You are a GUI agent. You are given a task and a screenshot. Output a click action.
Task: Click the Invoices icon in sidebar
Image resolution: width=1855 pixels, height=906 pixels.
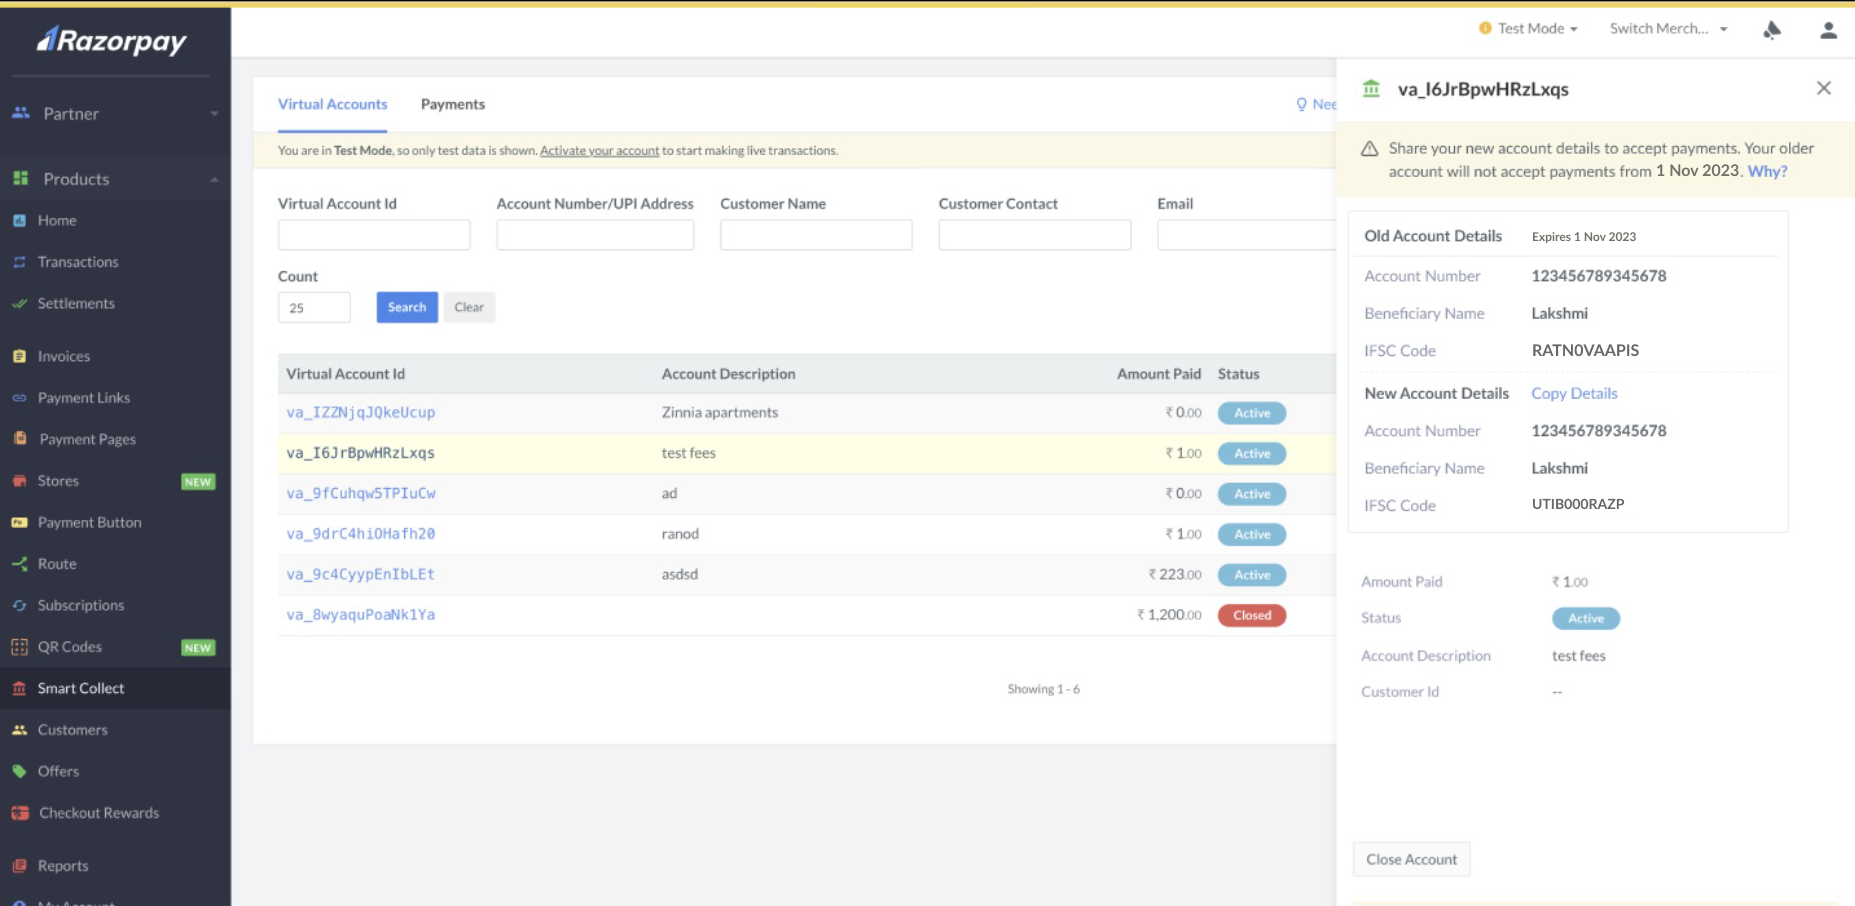(19, 356)
